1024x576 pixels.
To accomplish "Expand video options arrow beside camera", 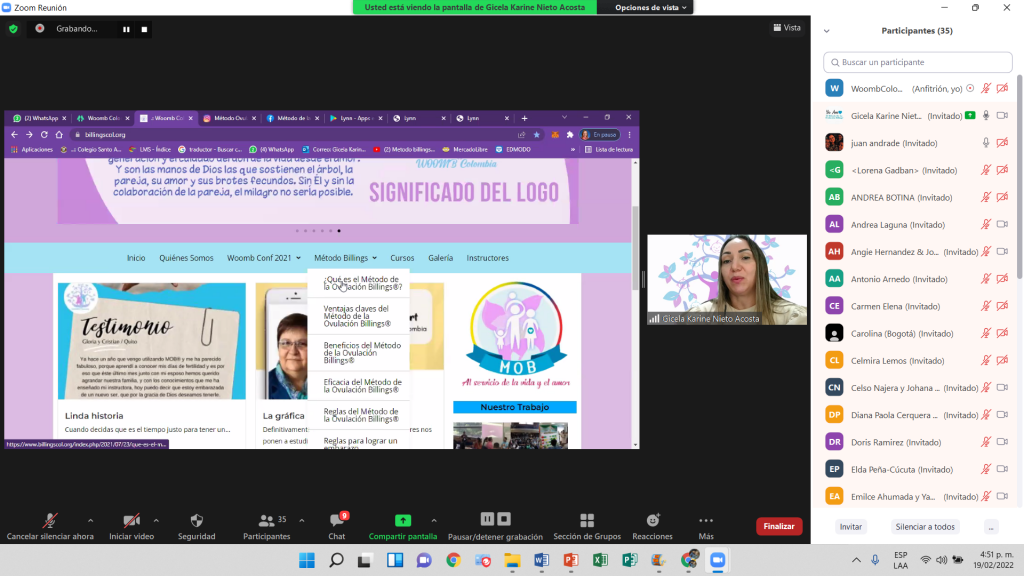I will point(156,520).
